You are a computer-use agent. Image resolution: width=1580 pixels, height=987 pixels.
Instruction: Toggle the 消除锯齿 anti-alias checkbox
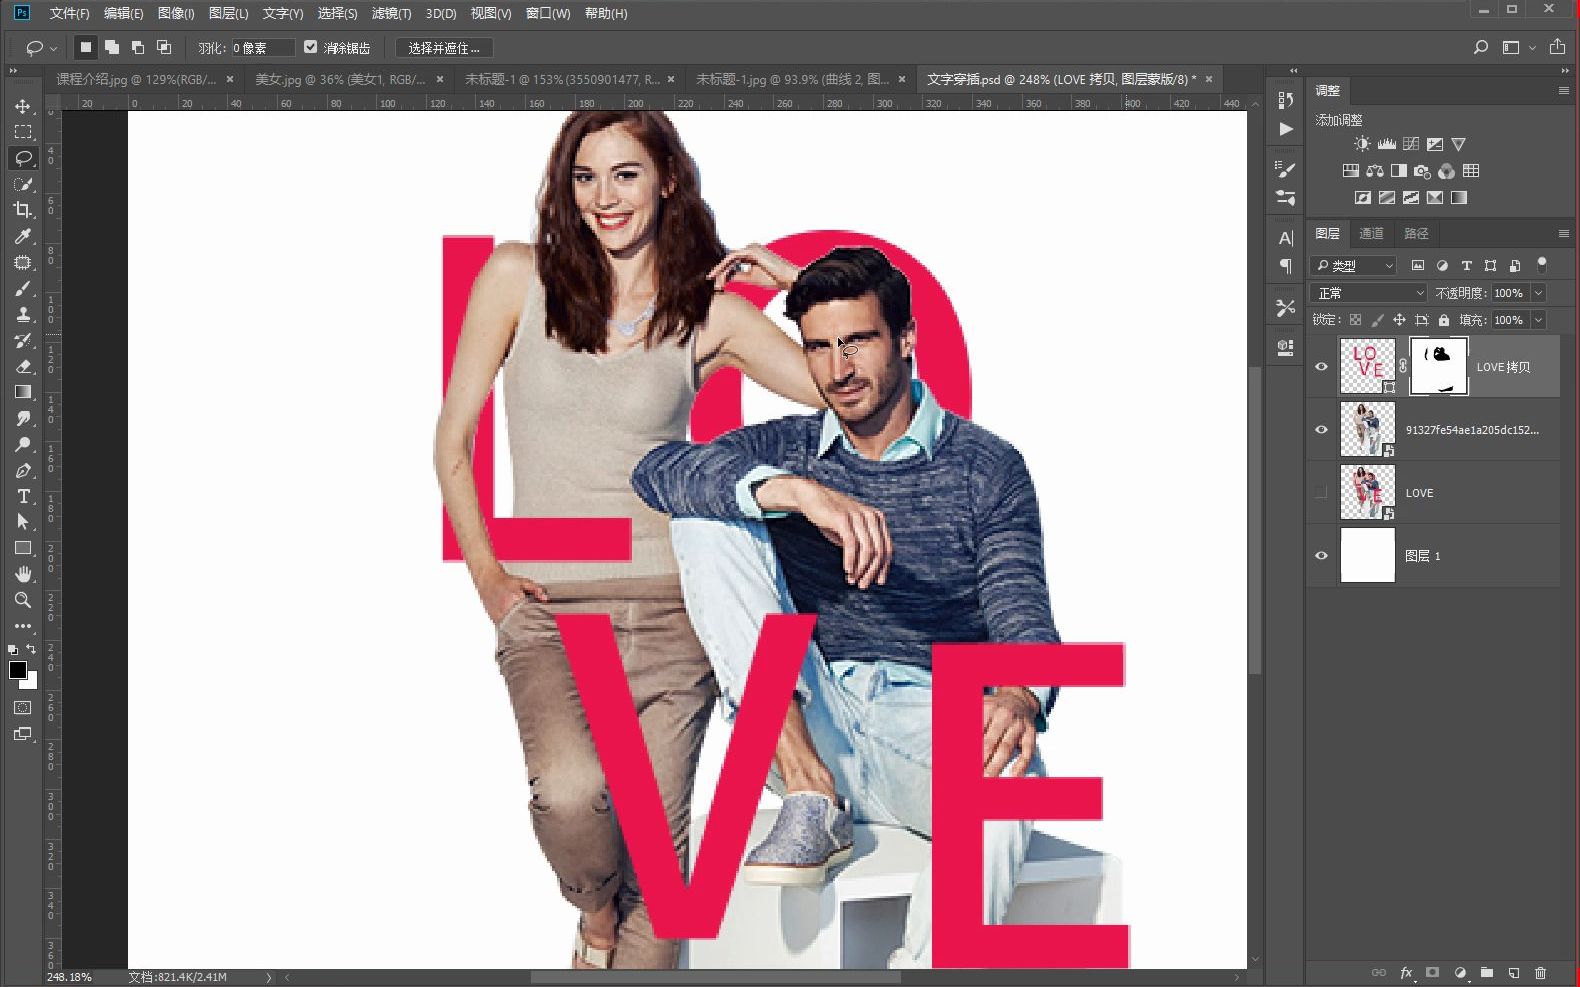tap(311, 47)
